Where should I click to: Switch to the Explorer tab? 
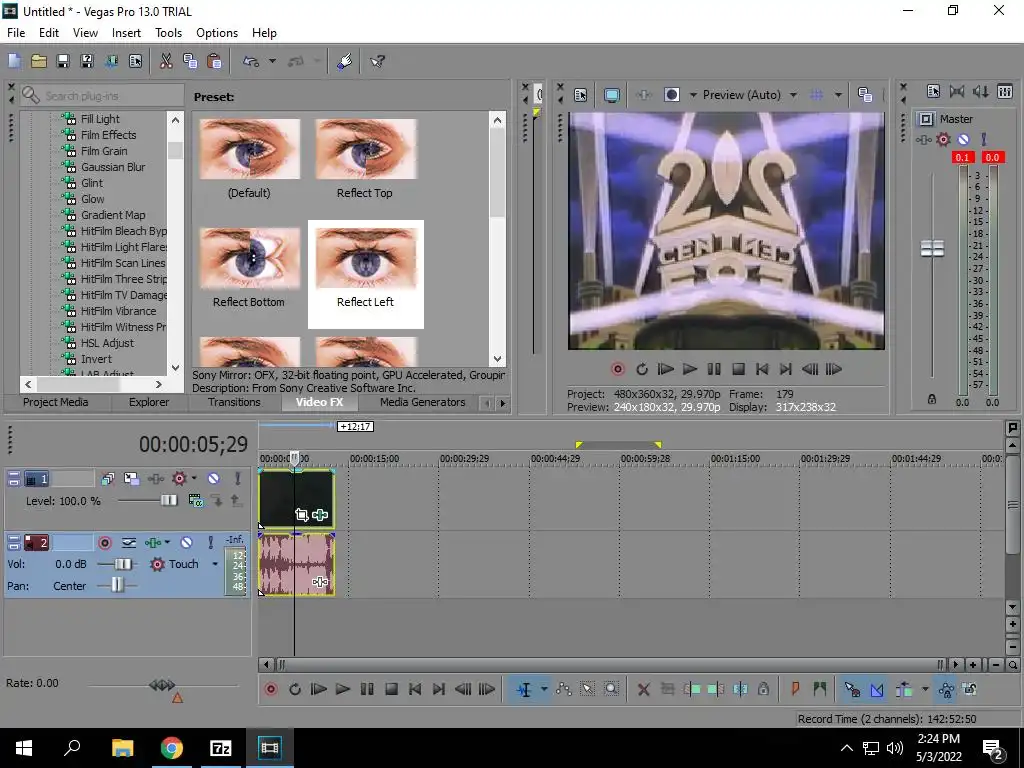pos(149,402)
